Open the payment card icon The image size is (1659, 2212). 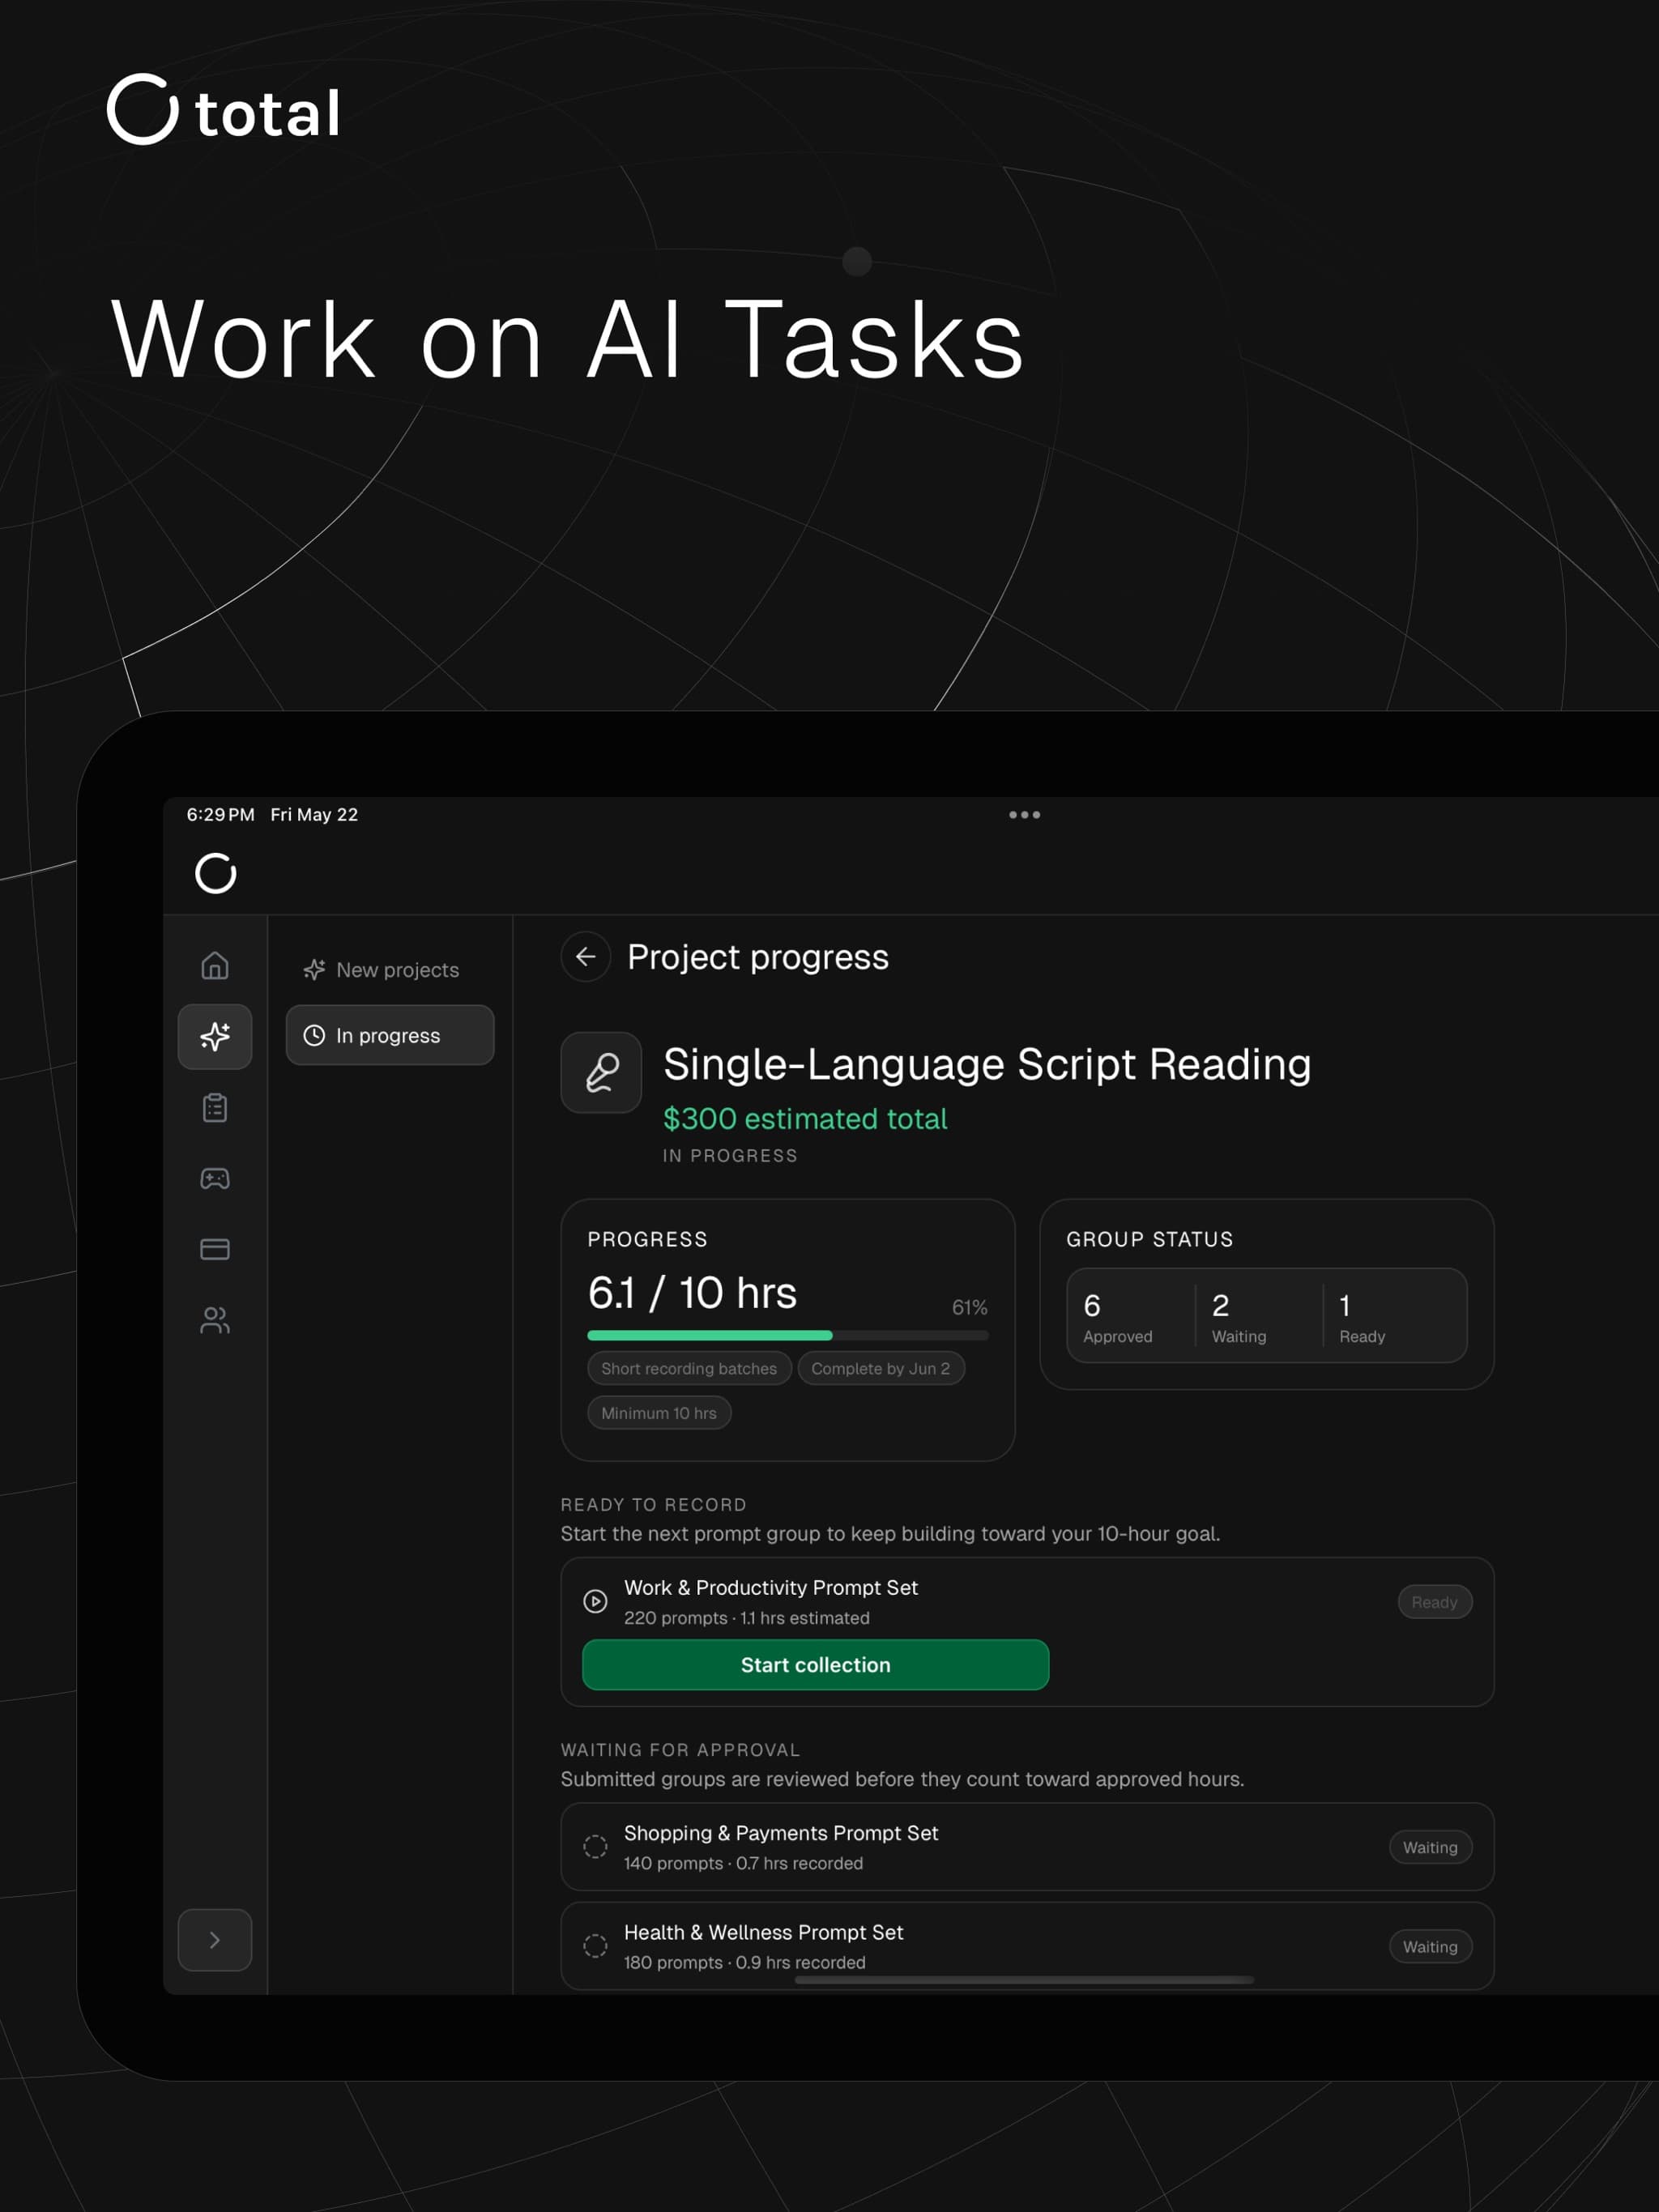(215, 1249)
